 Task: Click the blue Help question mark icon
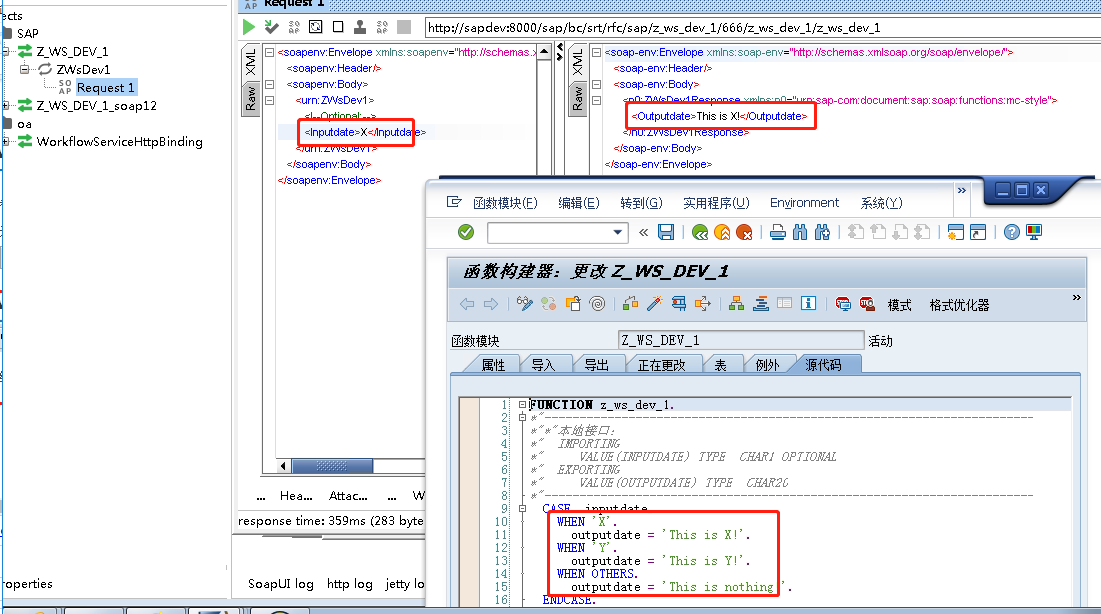1012,232
